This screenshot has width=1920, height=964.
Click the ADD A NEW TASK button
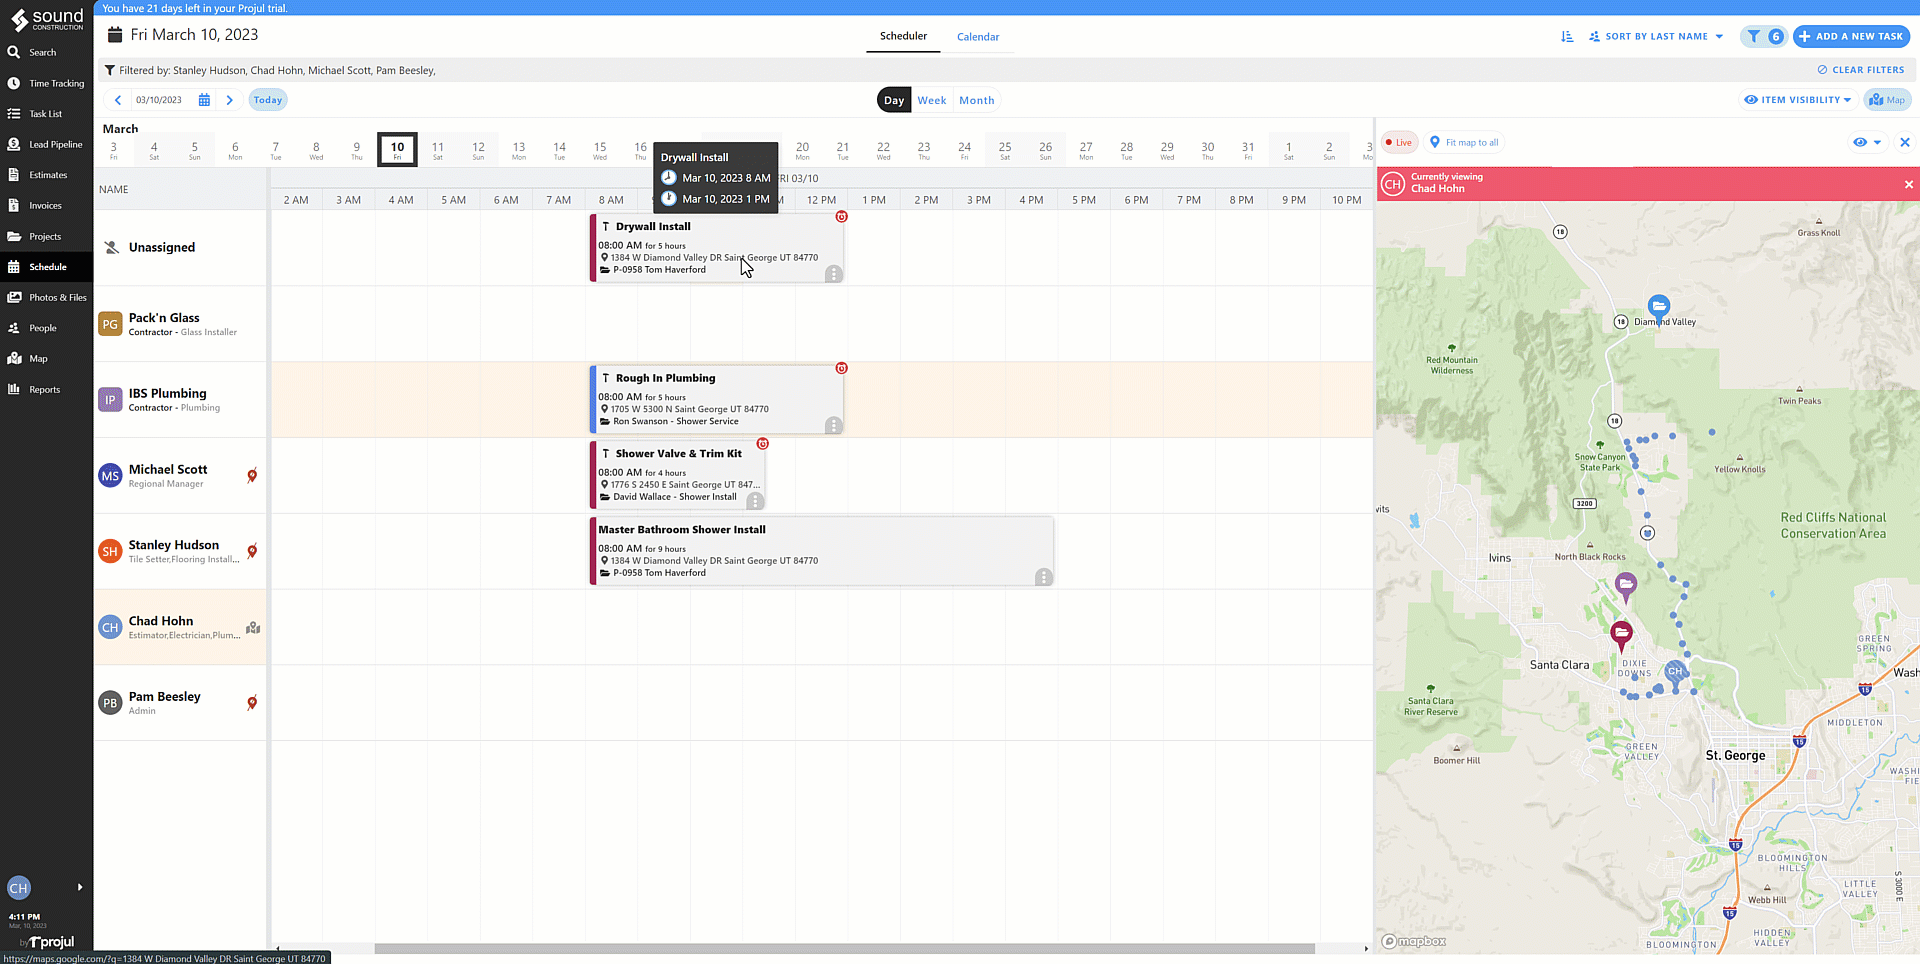[1851, 35]
